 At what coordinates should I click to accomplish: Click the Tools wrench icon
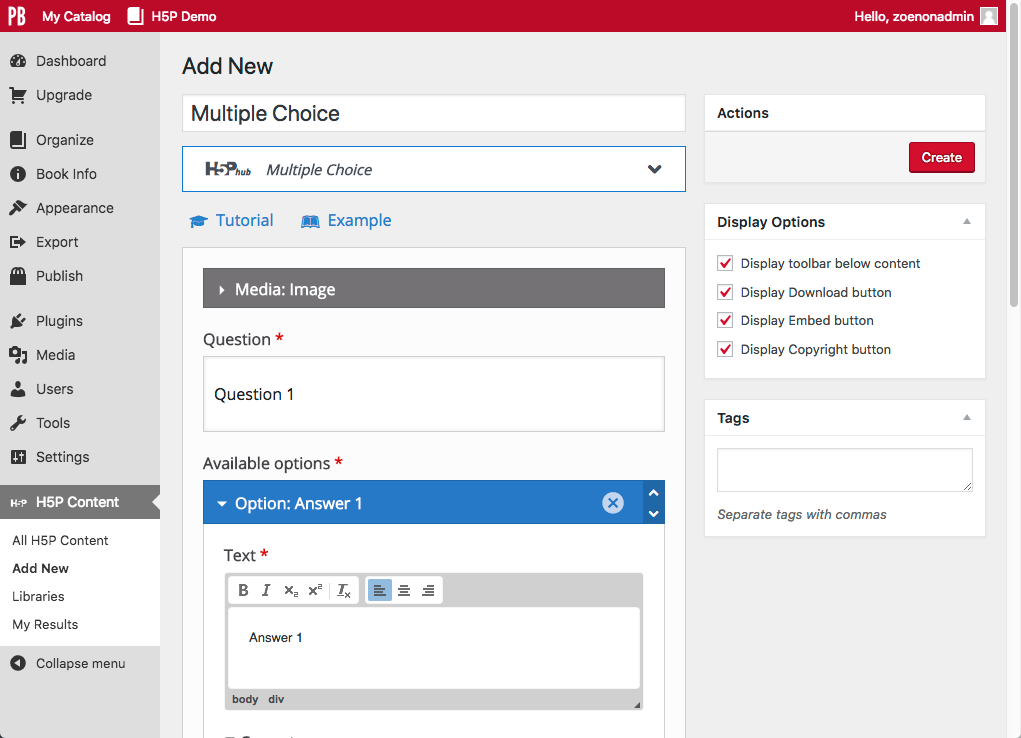point(18,423)
